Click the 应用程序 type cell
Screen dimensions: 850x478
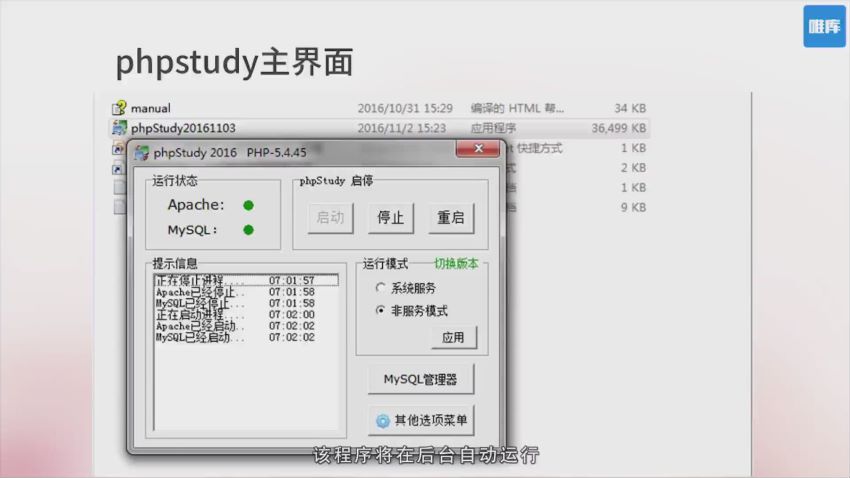point(493,128)
